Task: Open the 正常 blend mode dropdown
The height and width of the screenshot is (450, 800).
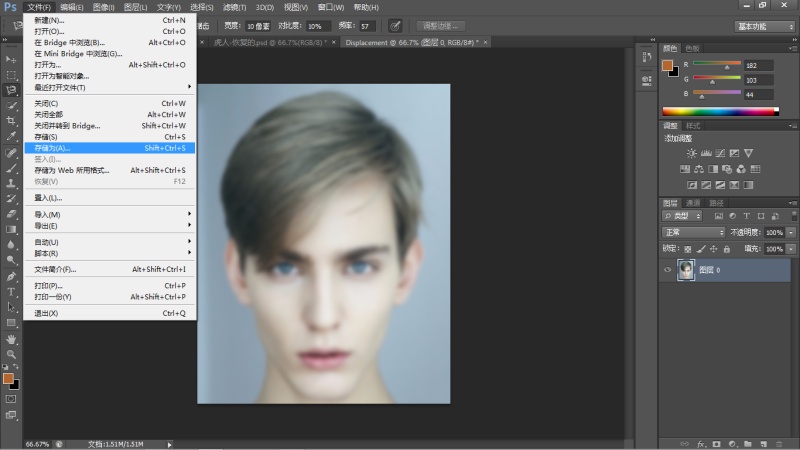Action: 693,232
